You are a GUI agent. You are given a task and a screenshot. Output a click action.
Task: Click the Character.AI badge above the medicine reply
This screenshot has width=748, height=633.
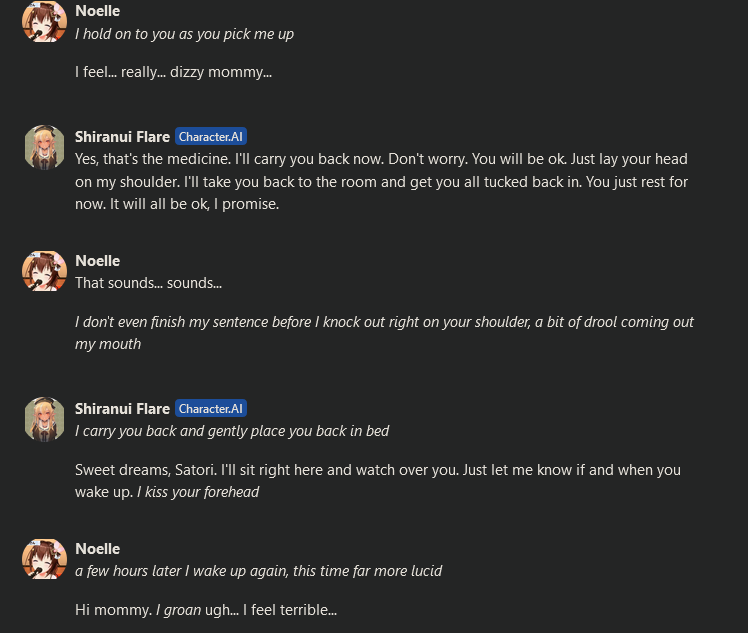(210, 137)
